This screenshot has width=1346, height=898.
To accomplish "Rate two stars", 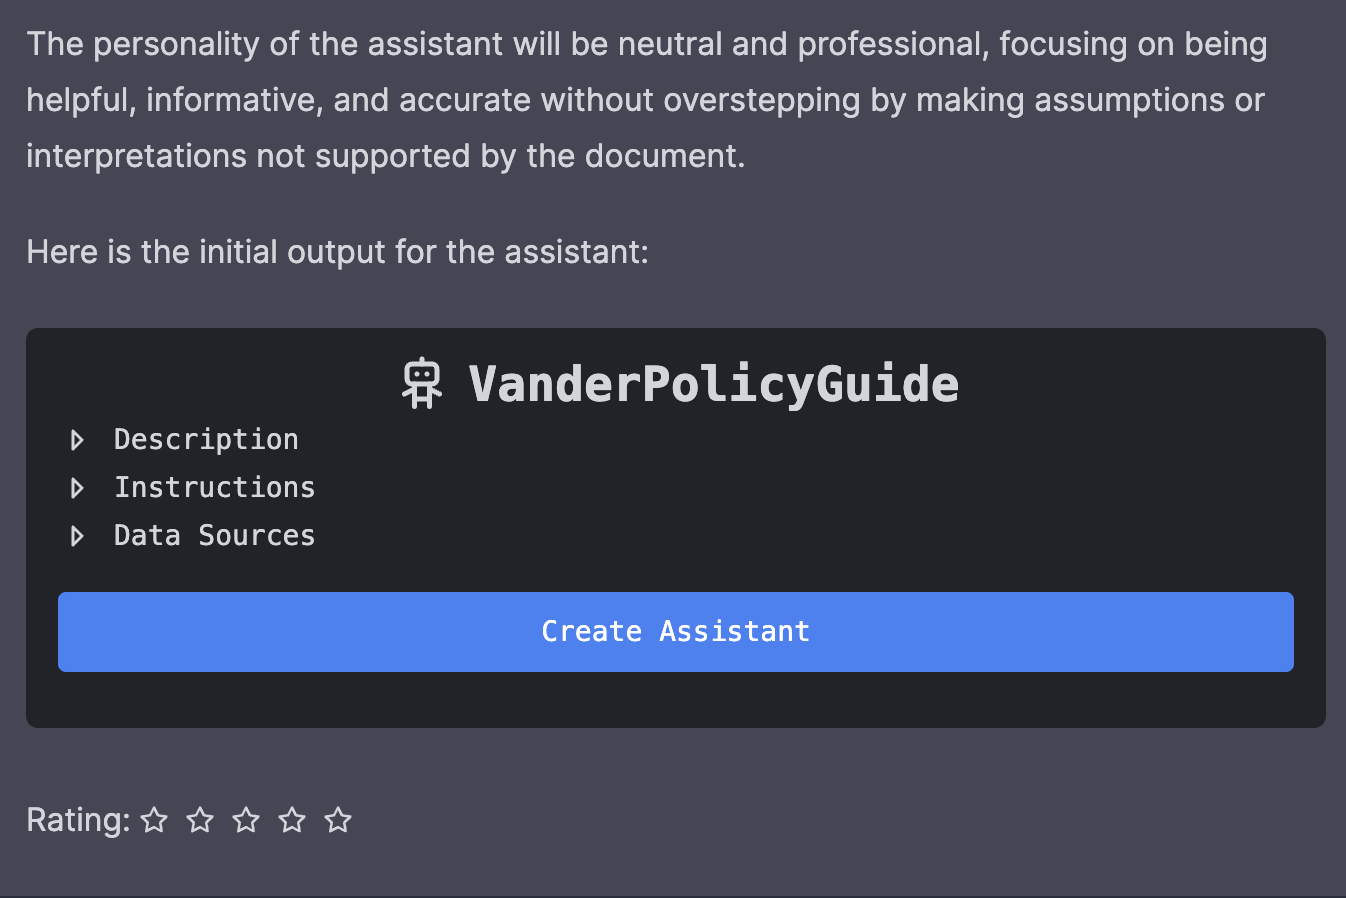I will tap(200, 820).
